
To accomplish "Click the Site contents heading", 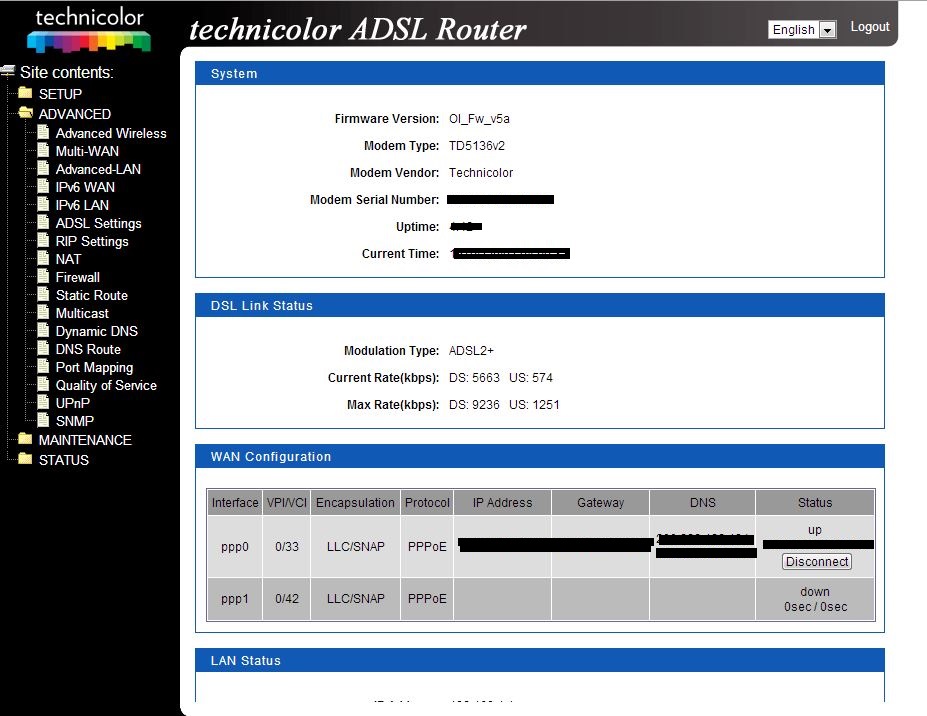I will [x=67, y=72].
